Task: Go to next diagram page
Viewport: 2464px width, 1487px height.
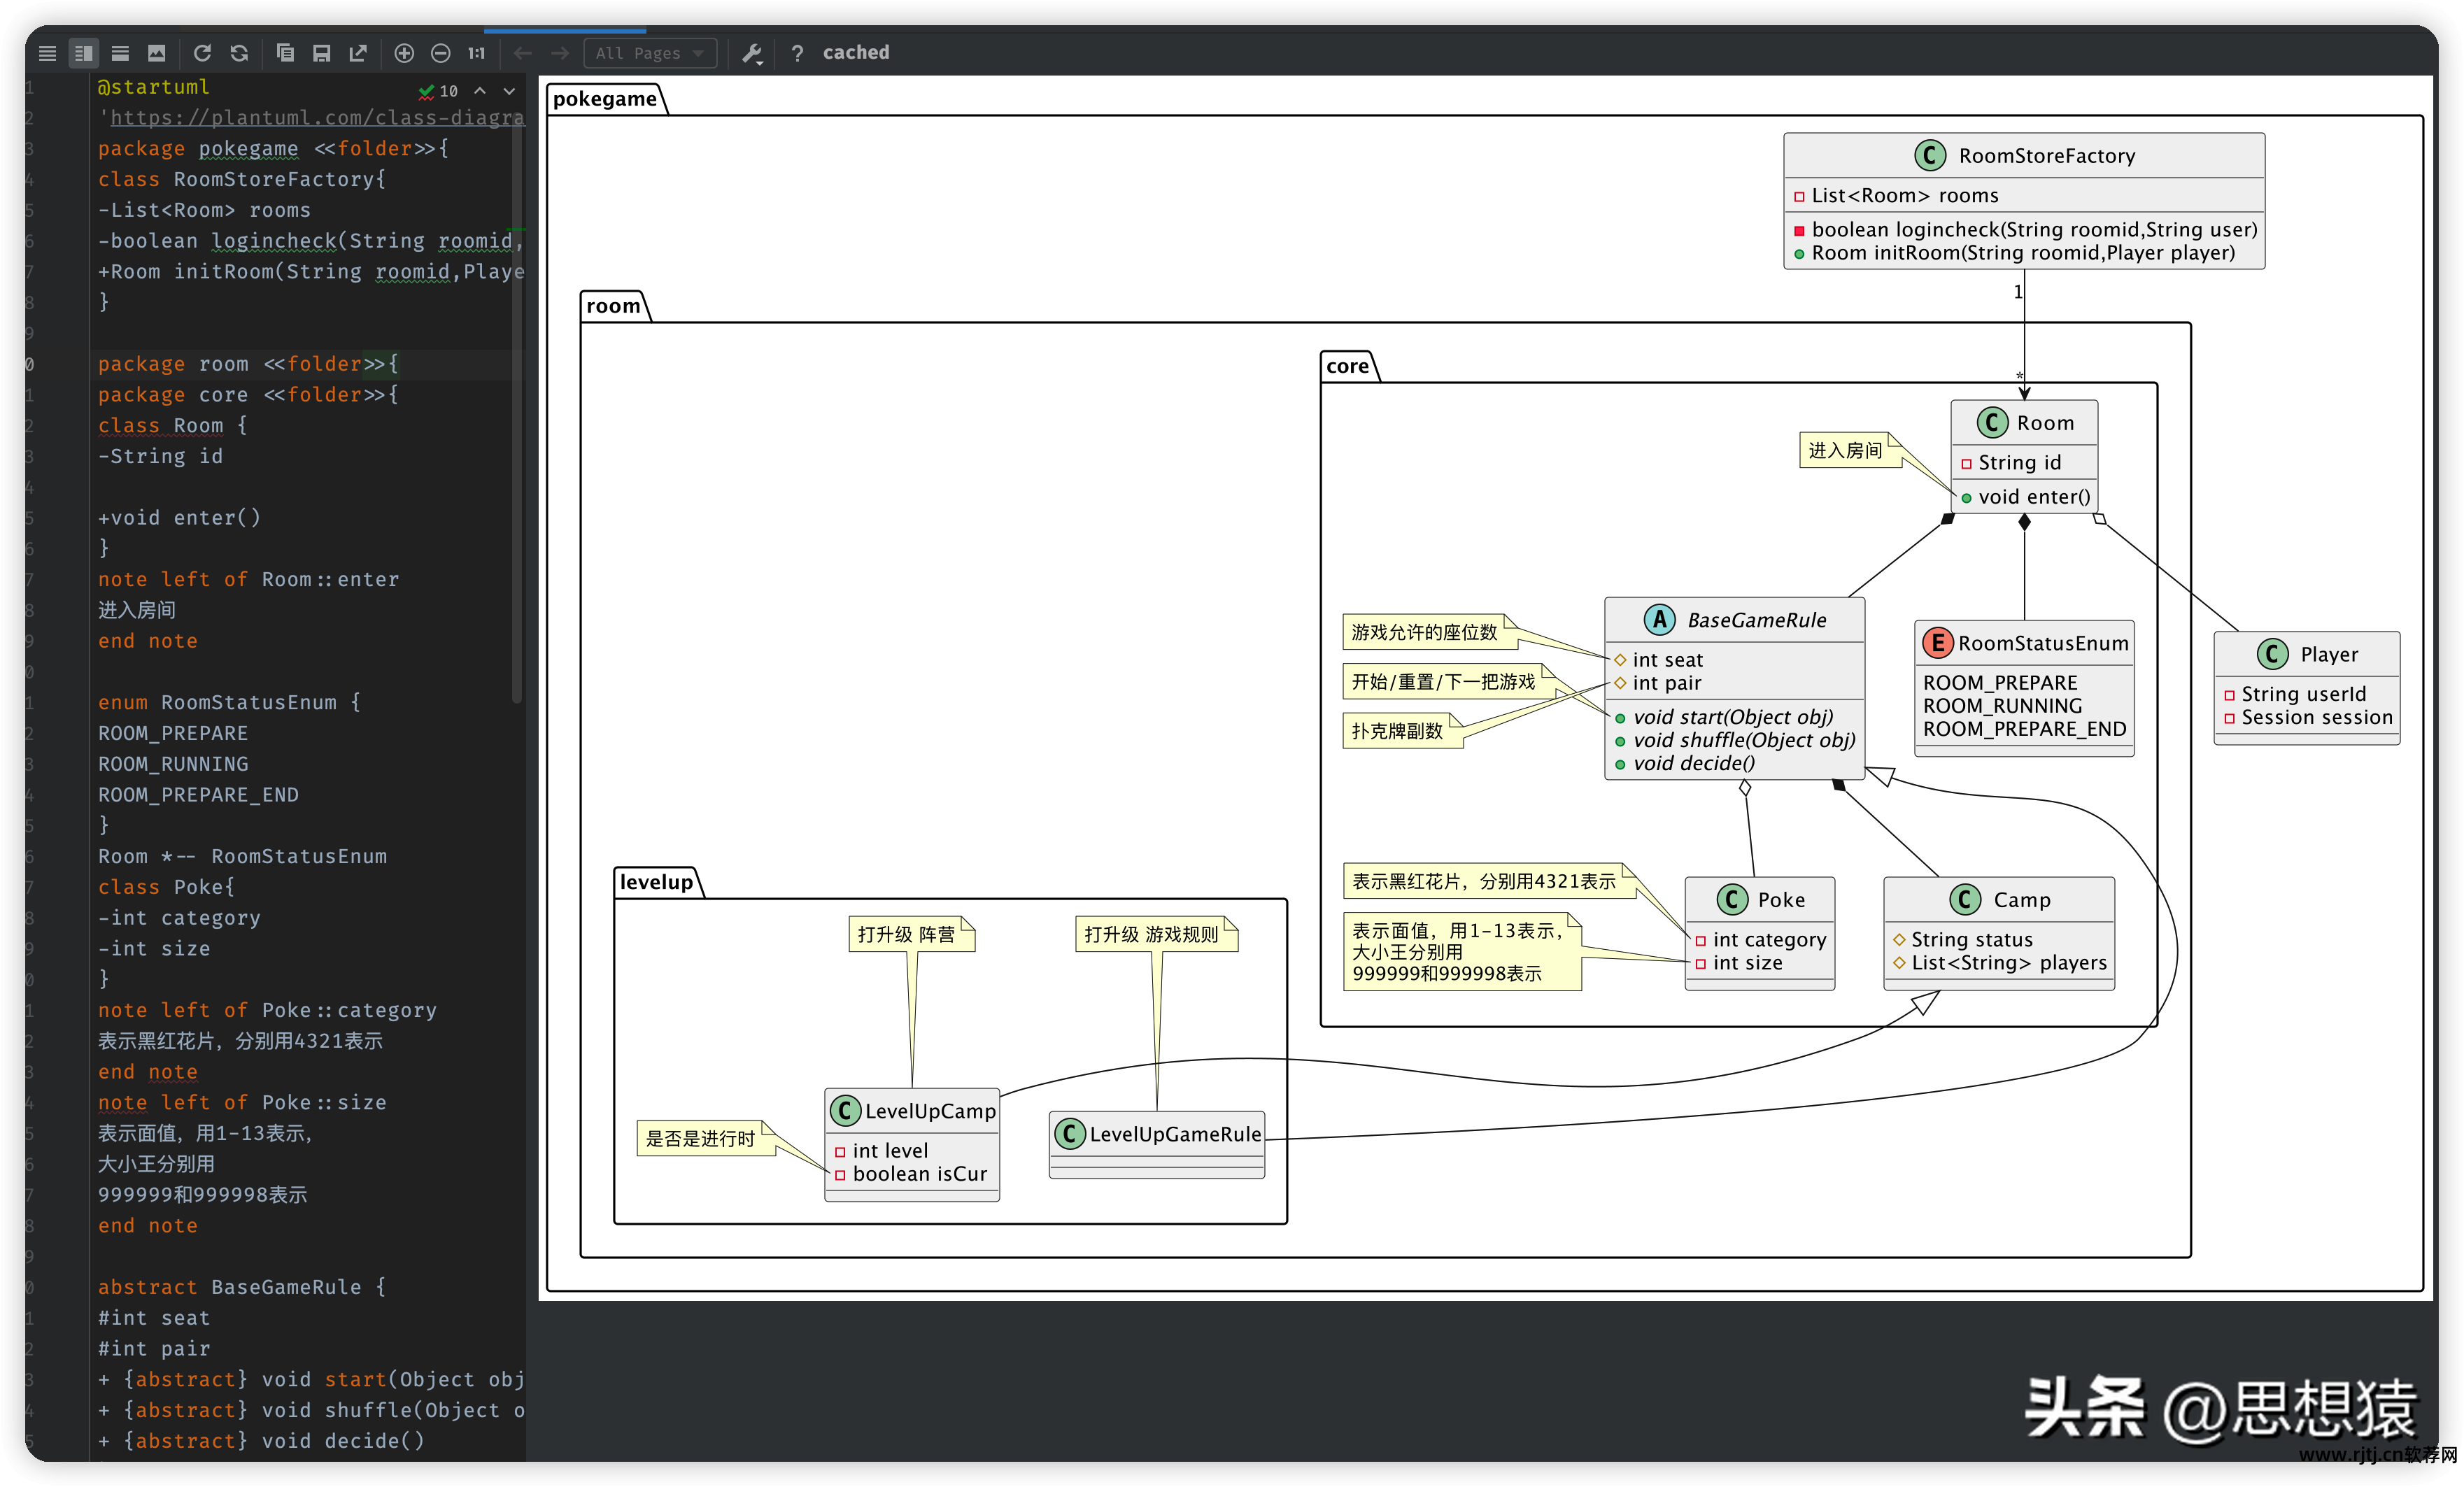Action: [560, 53]
